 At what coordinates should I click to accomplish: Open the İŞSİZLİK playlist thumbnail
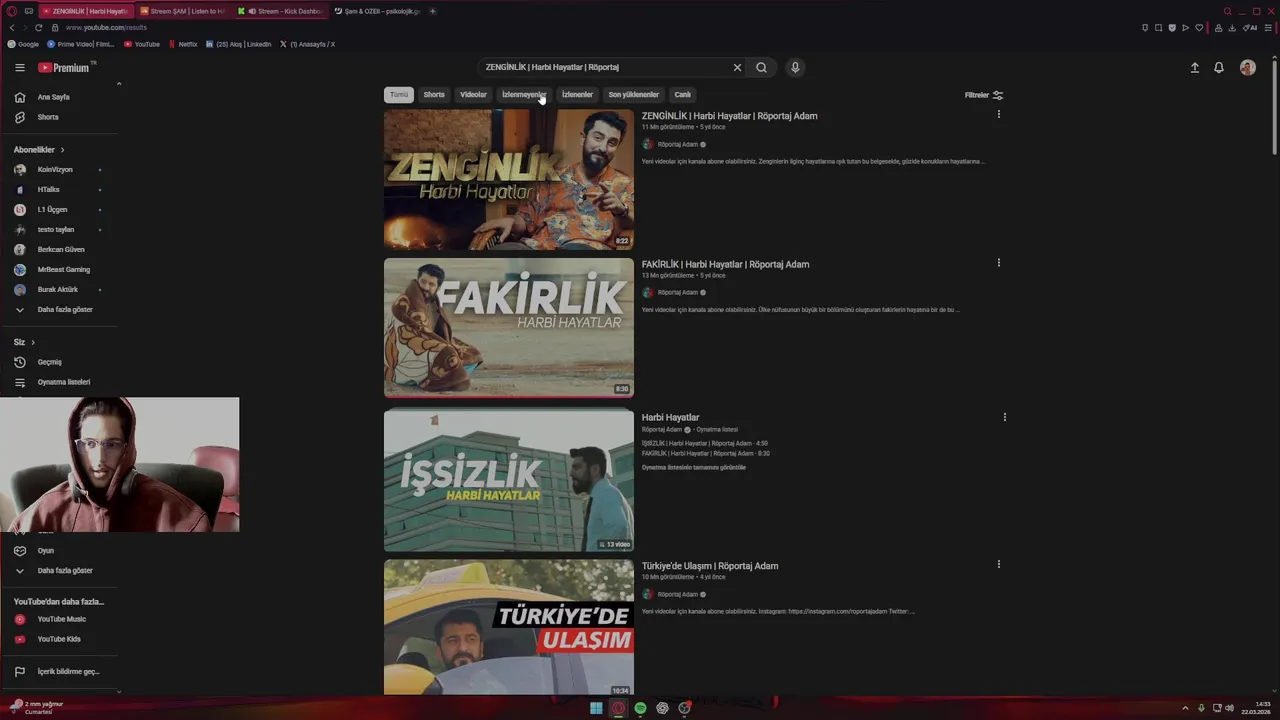pyautogui.click(x=509, y=479)
